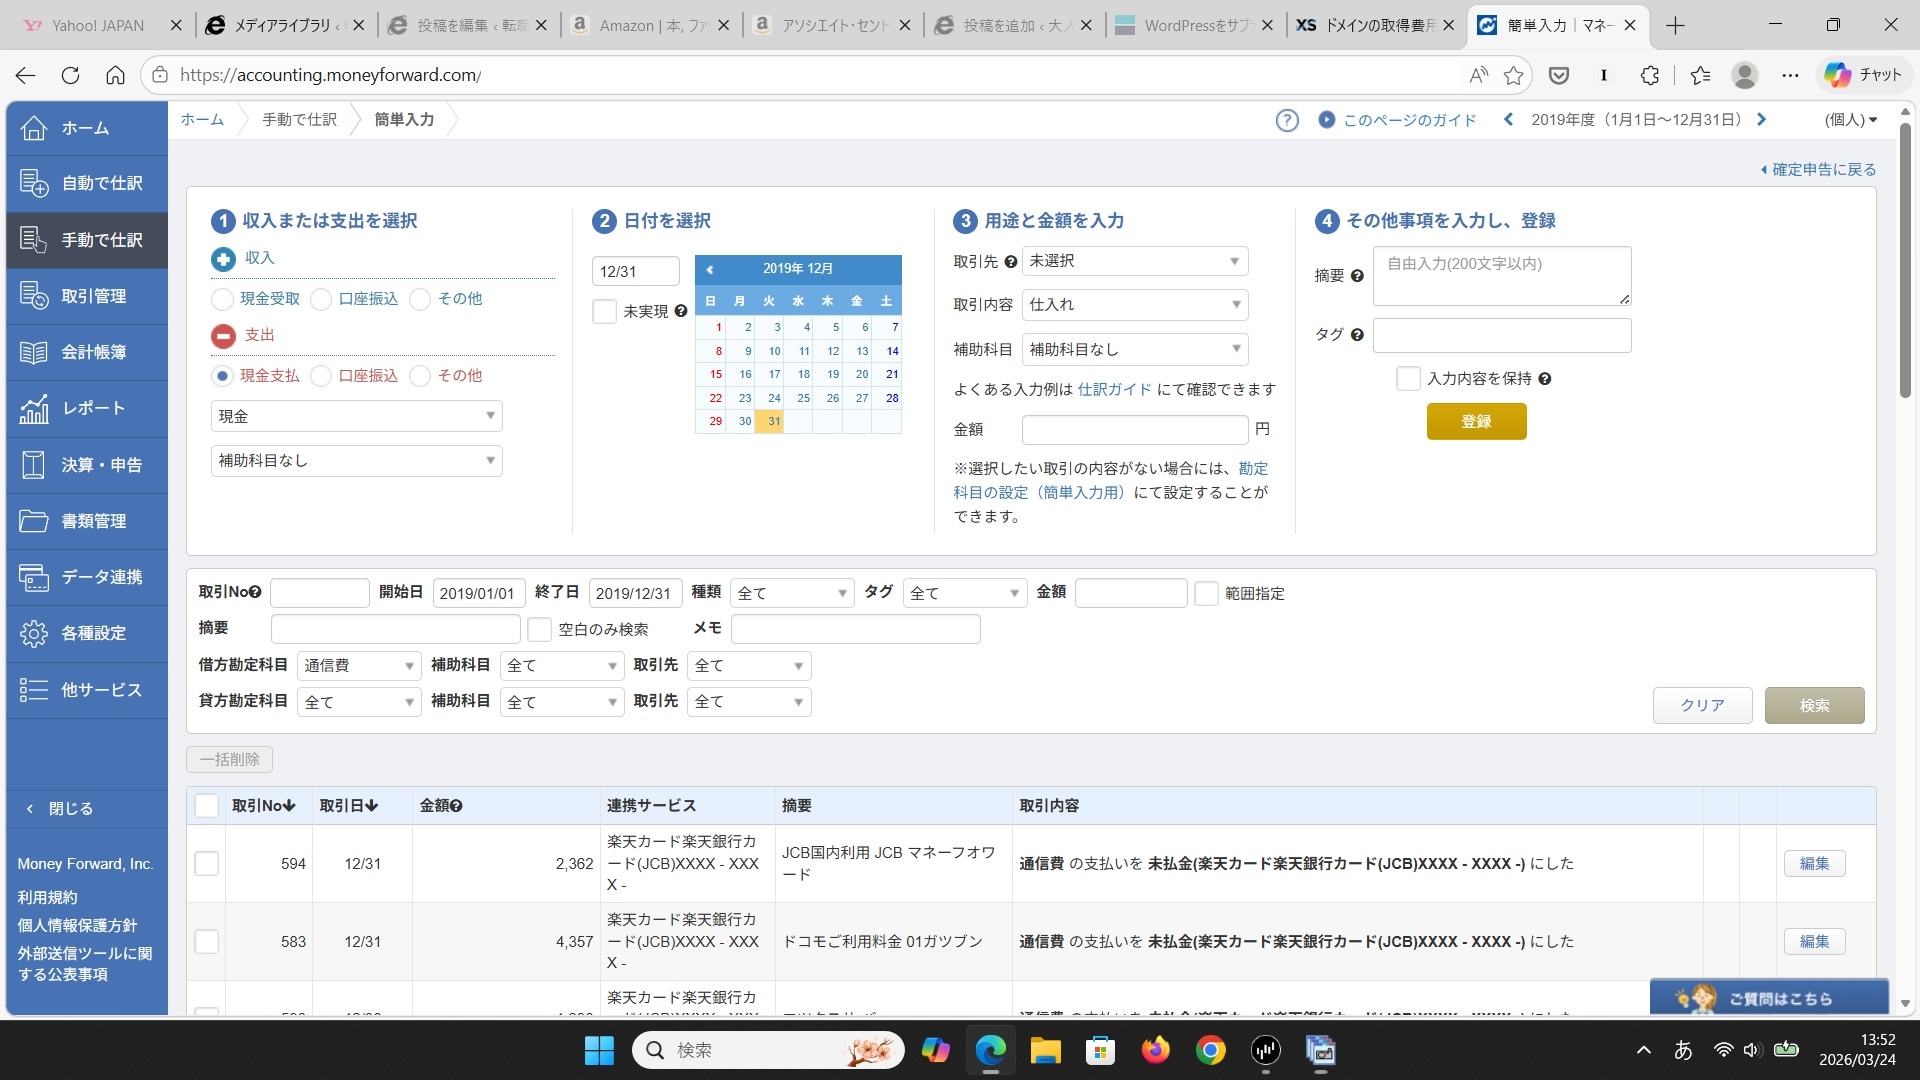
Task: Open 借方勘定科目 通信費 dropdown
Action: [358, 666]
